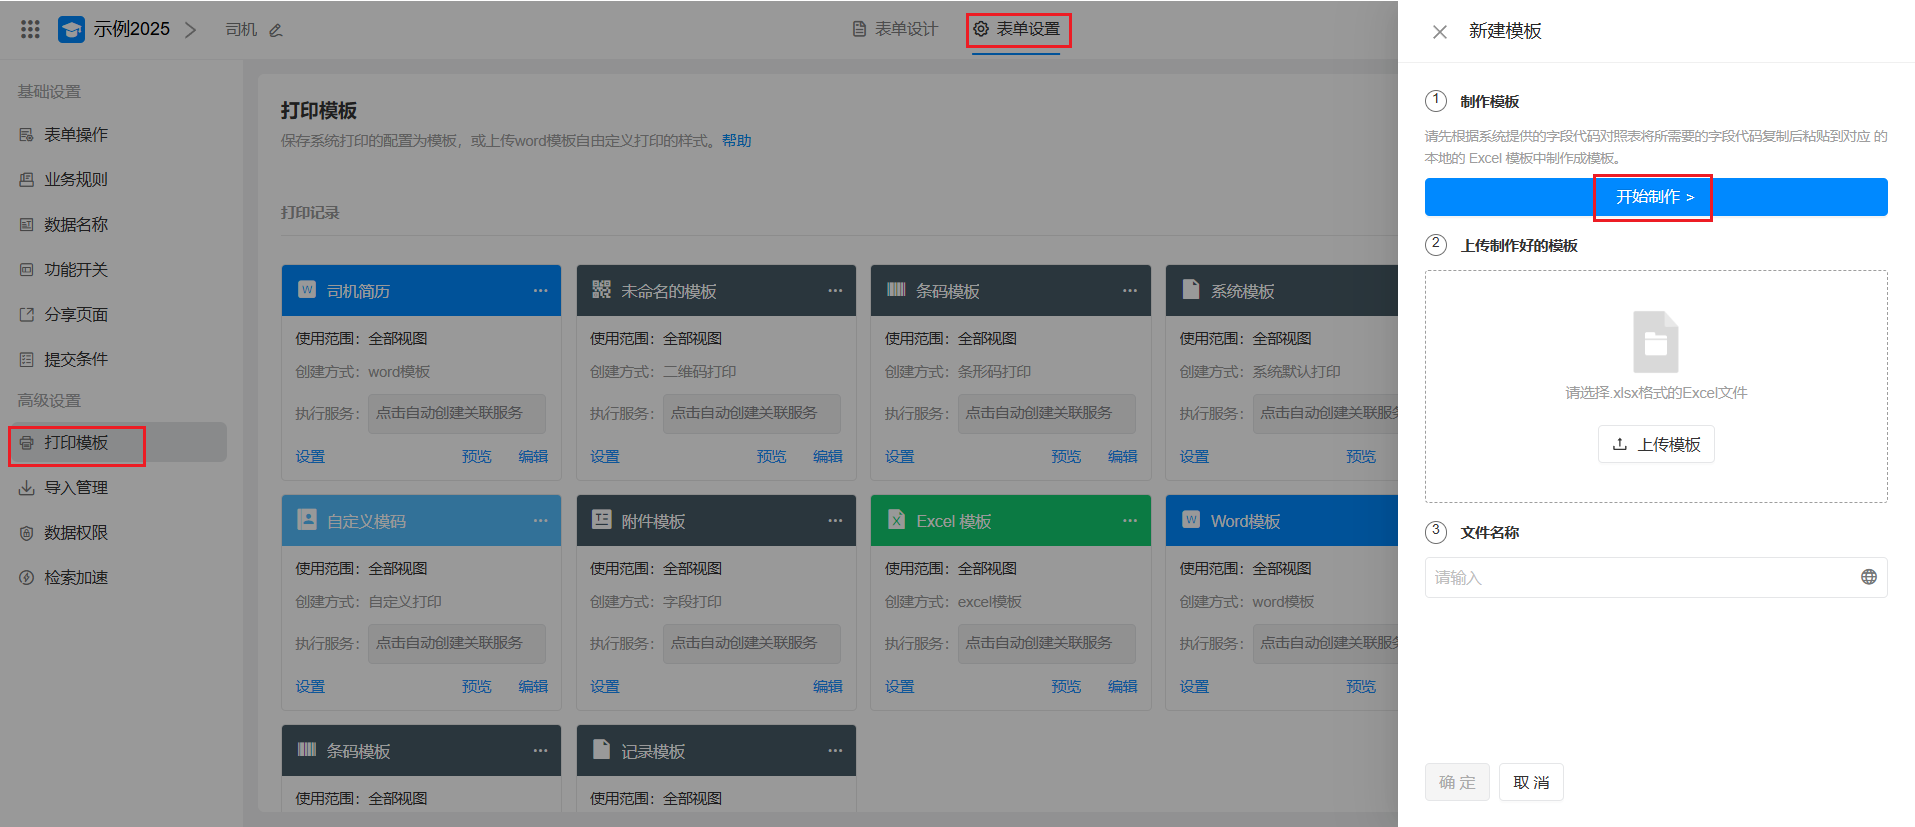Screen dimensions: 1915x827
Task: Click the globe icon in file name field
Action: point(1868,577)
